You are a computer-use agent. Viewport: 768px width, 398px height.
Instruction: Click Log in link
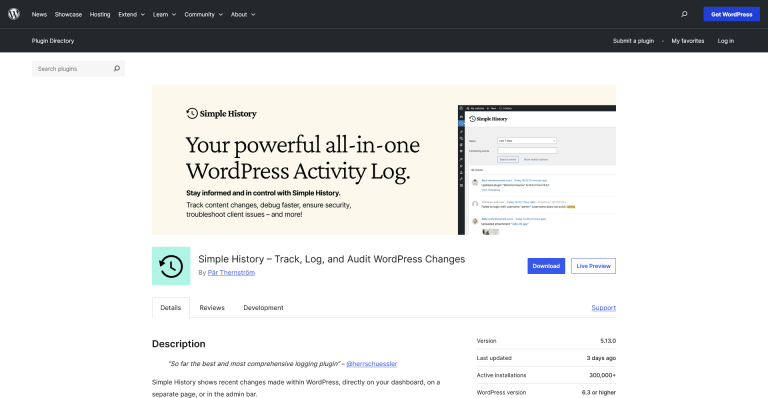point(725,41)
